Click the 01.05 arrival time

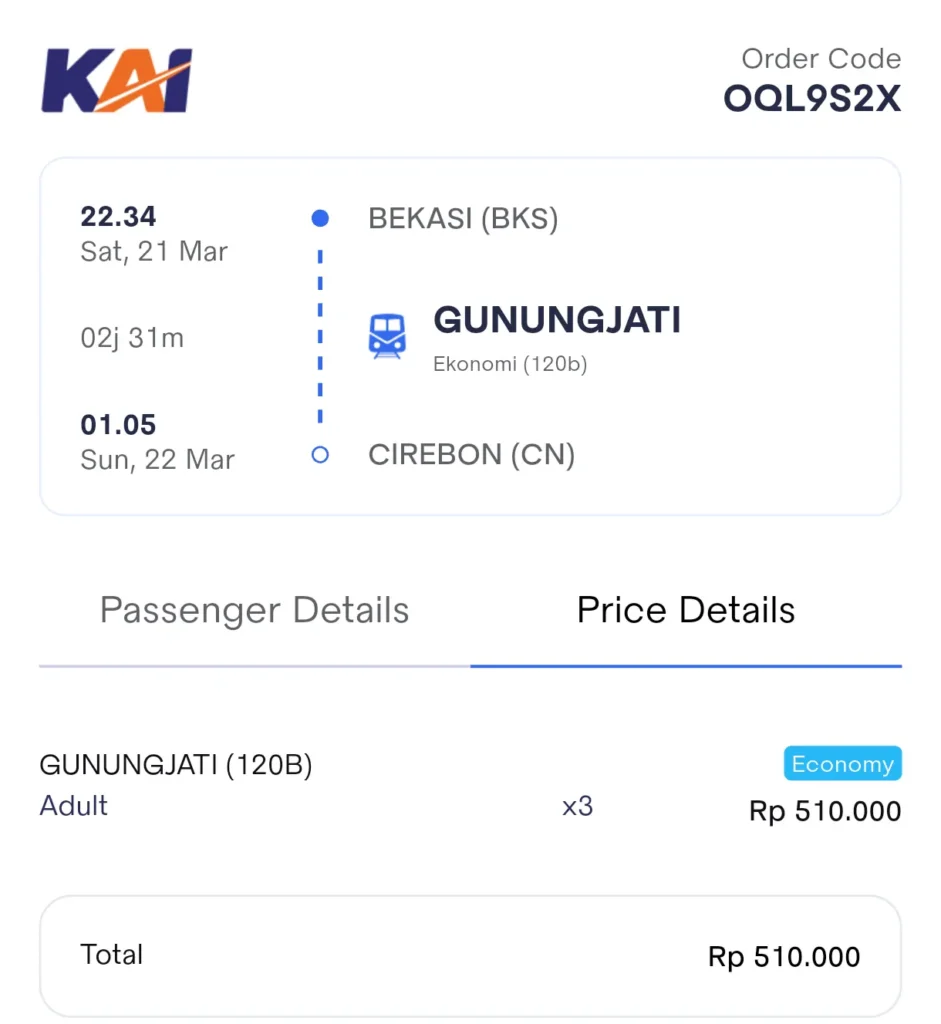tap(118, 425)
